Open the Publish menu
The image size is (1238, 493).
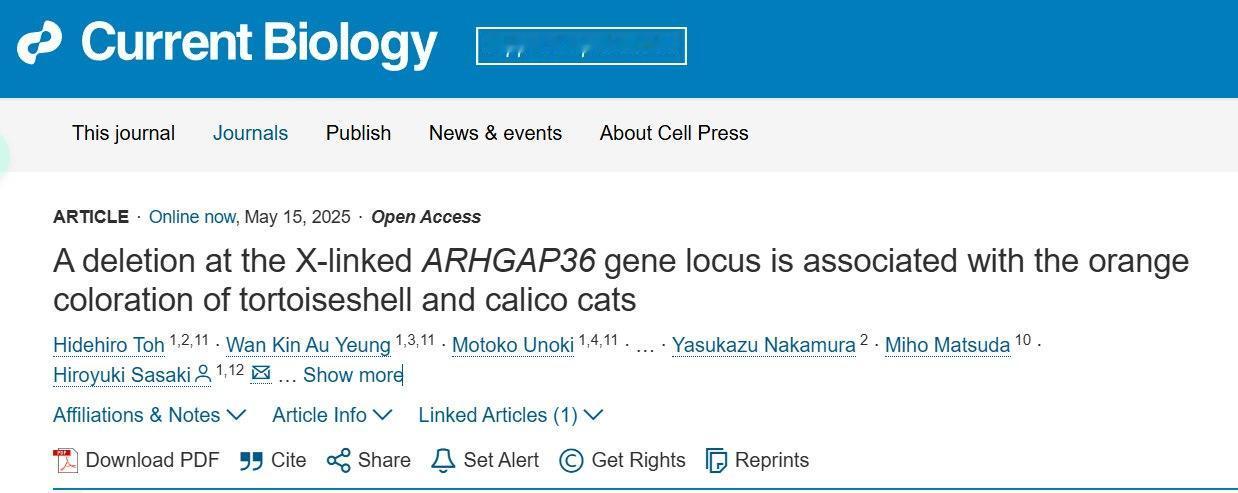[358, 133]
